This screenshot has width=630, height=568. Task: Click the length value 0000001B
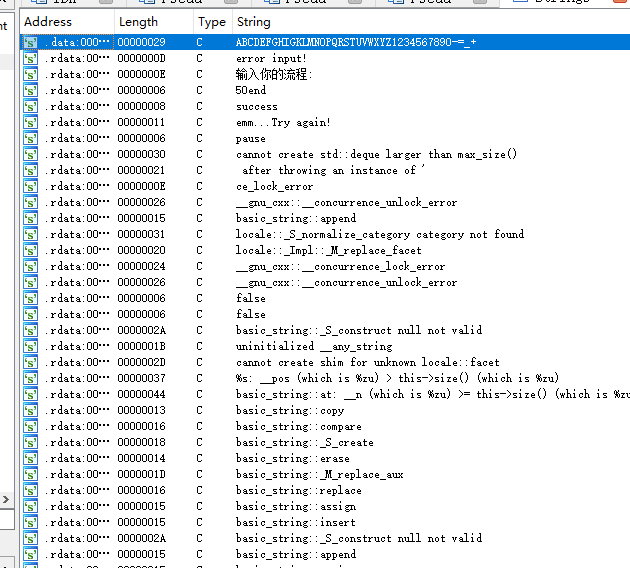pos(141,346)
